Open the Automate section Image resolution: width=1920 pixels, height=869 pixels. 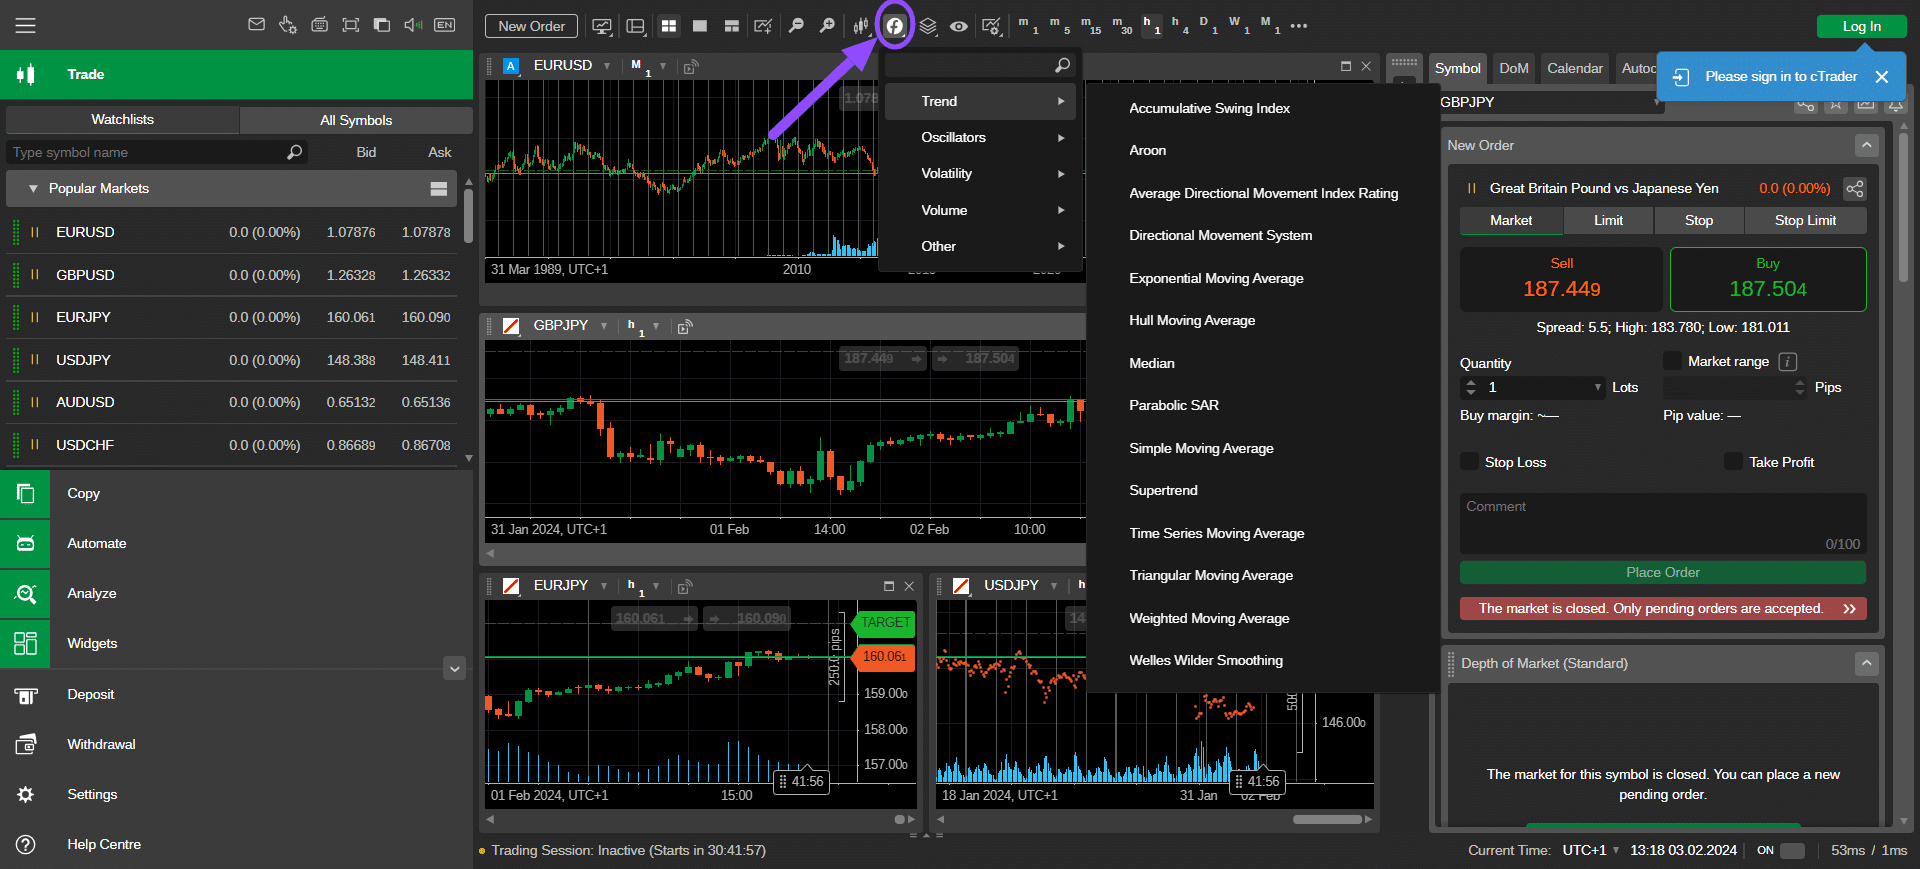click(x=236, y=544)
